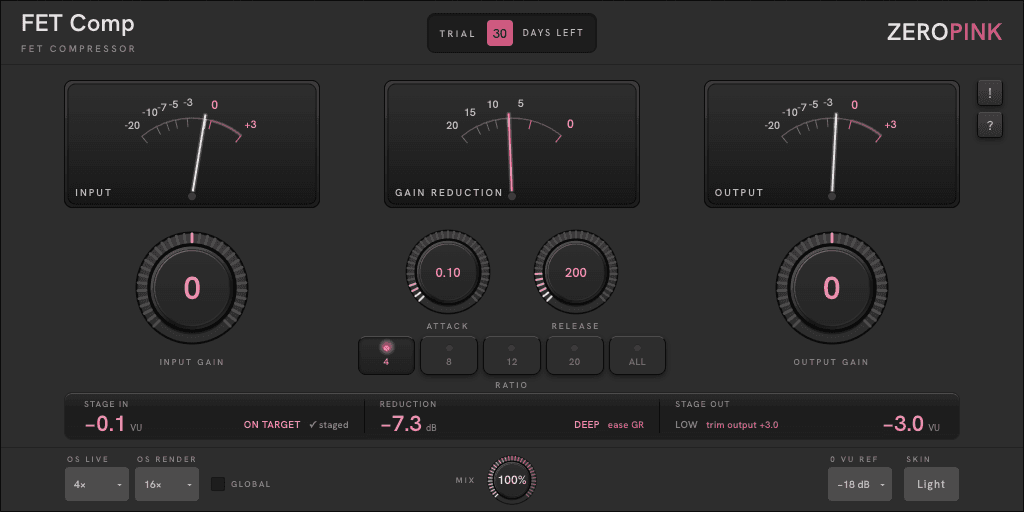Click the 'trim output +3.0' suggestion
1024x512 pixels.
click(x=742, y=425)
